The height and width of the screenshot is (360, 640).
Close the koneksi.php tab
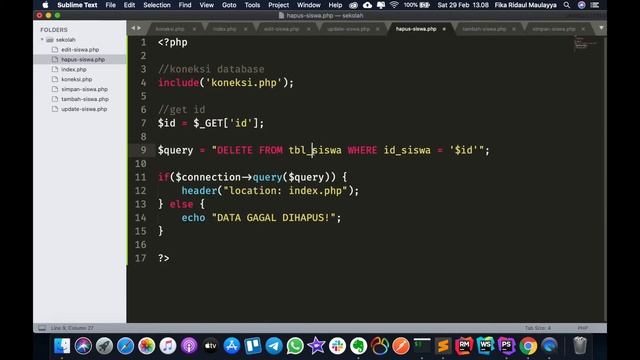click(194, 29)
